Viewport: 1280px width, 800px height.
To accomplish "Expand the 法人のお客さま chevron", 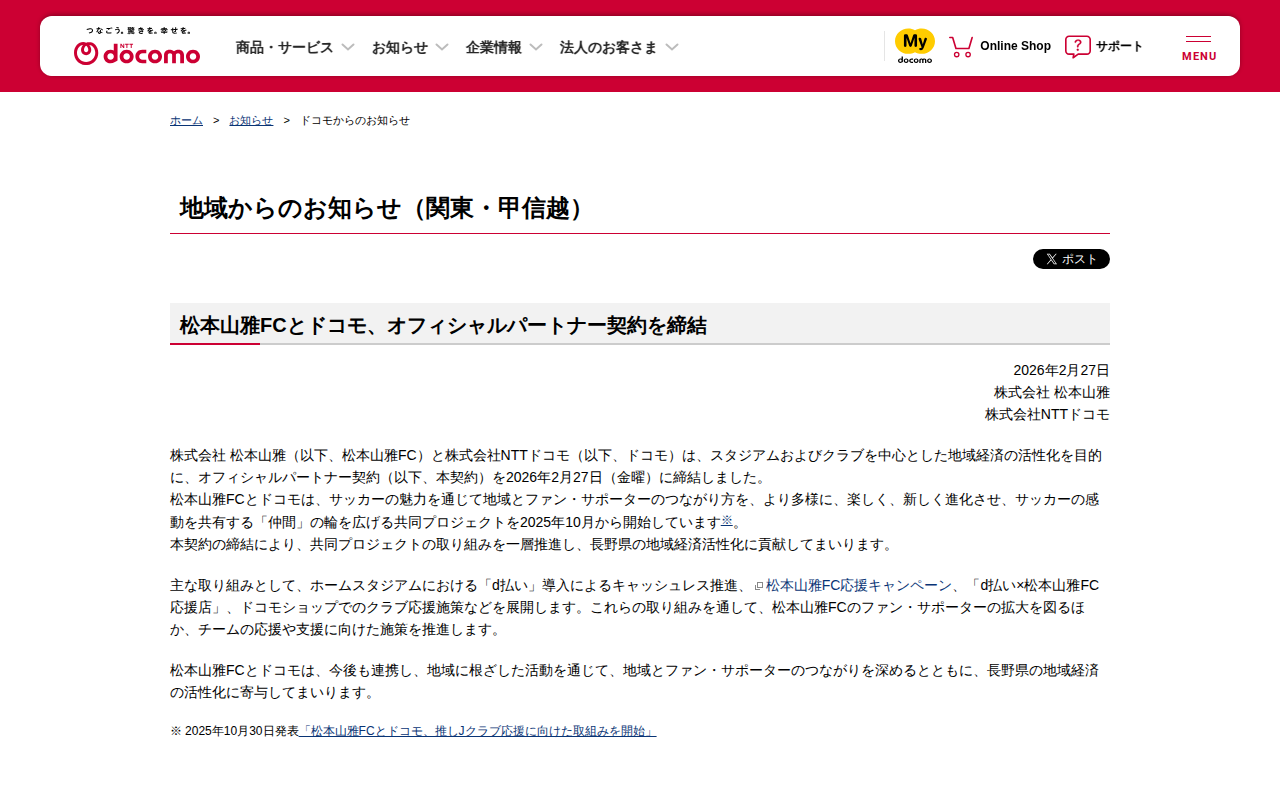I will 672,47.
